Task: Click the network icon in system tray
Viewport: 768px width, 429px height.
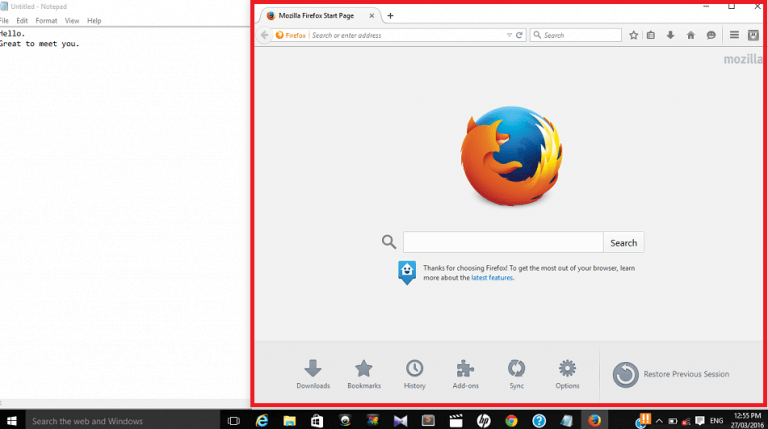Action: pos(686,421)
